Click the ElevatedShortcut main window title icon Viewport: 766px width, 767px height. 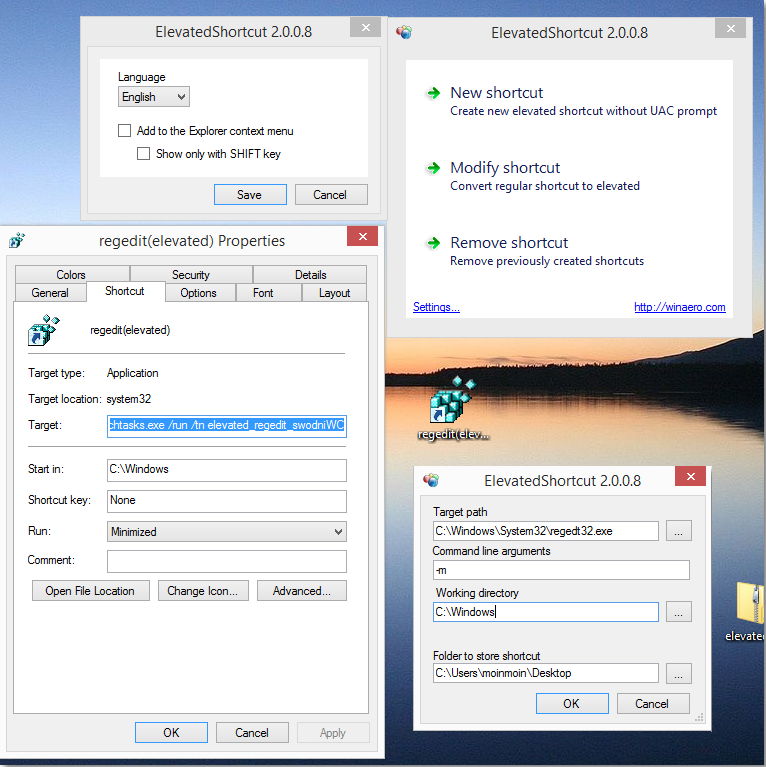[x=404, y=32]
